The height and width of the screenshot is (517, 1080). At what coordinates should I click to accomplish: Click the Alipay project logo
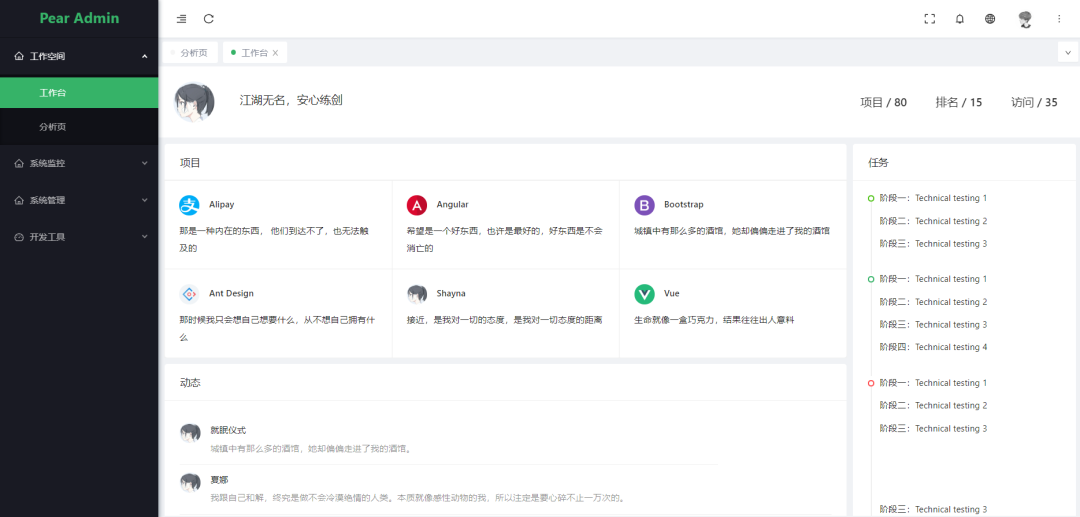[189, 205]
